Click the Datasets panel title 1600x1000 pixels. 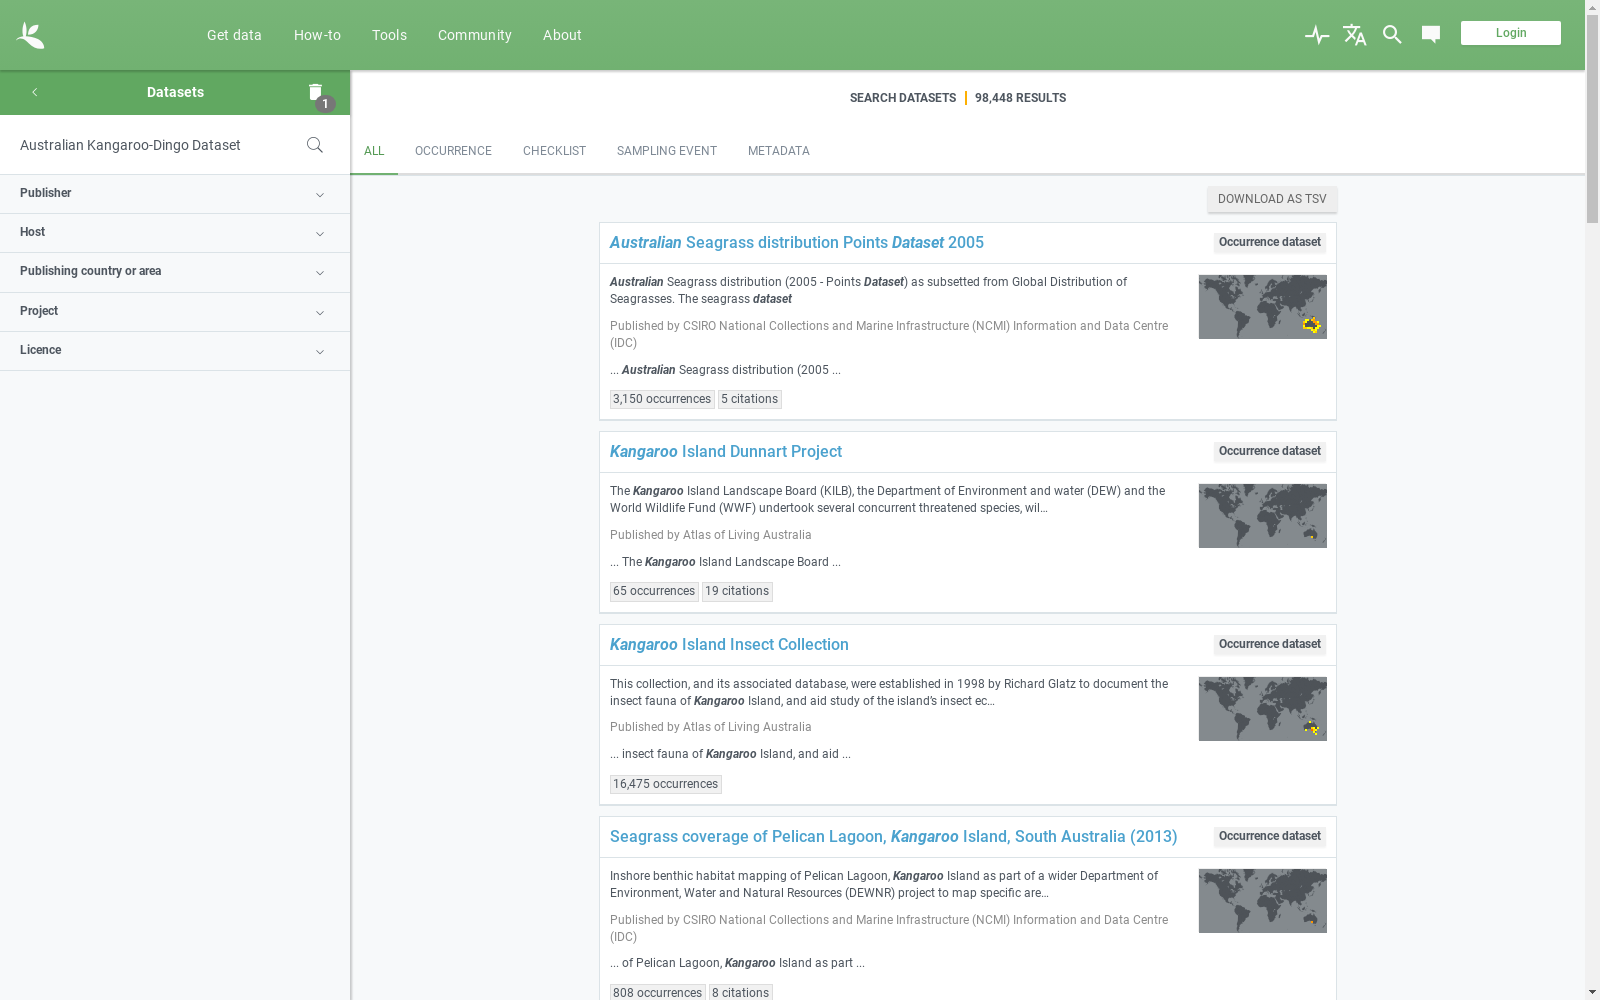pos(175,92)
